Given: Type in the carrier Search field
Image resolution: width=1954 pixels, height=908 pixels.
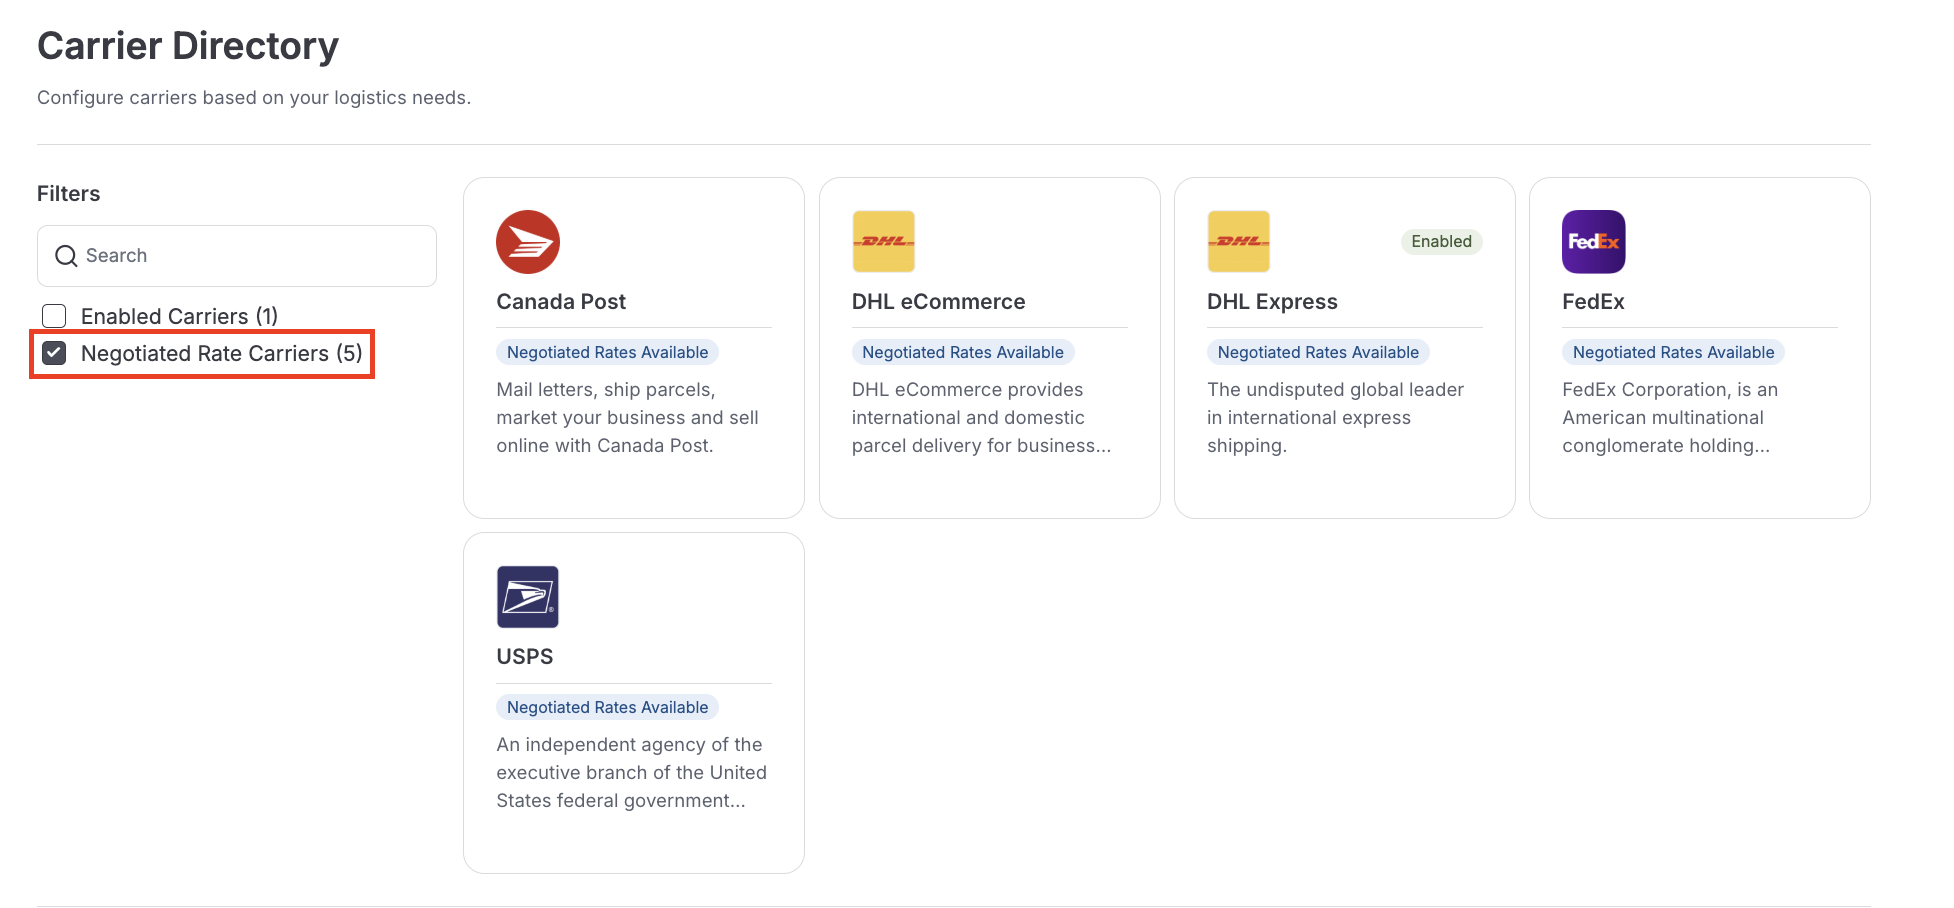Looking at the screenshot, I should tap(250, 256).
